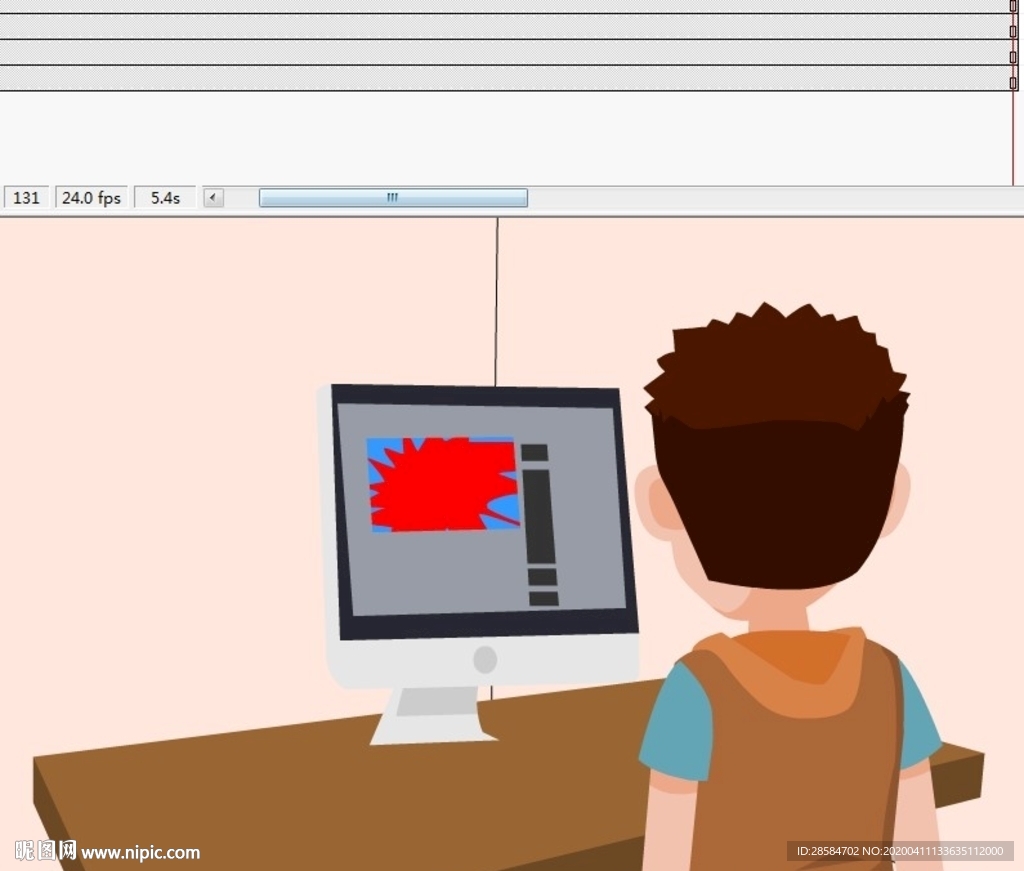Click the 24.0 fps frame rate field
1024x871 pixels.
point(91,198)
